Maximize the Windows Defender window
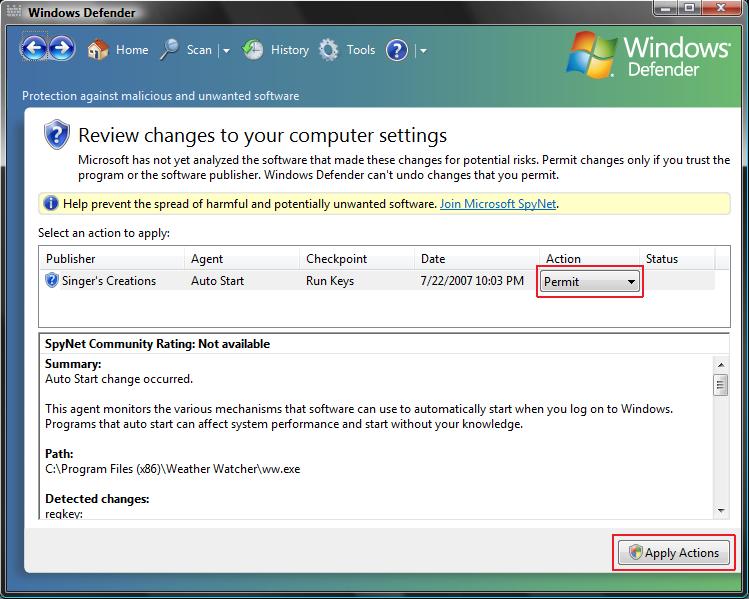The image size is (749, 599). tap(689, 8)
